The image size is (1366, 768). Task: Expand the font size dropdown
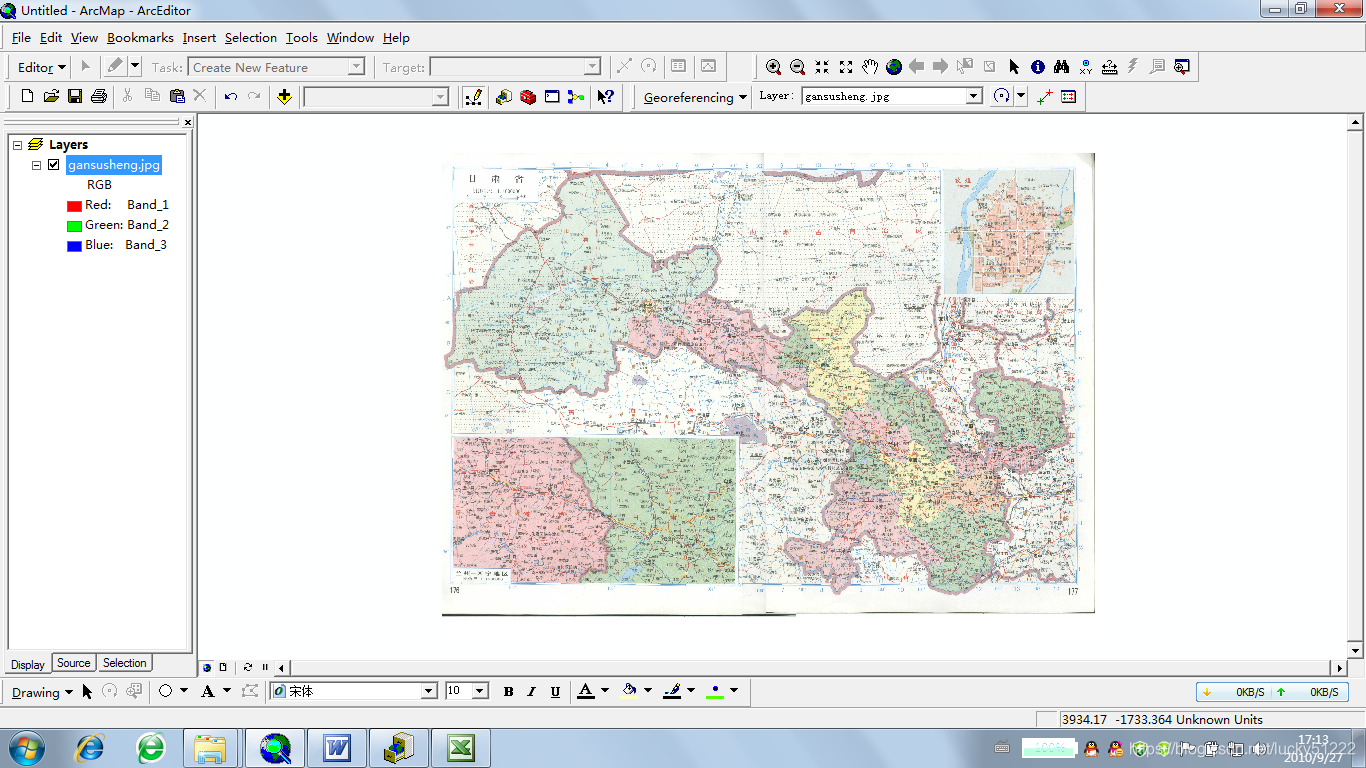tap(480, 691)
